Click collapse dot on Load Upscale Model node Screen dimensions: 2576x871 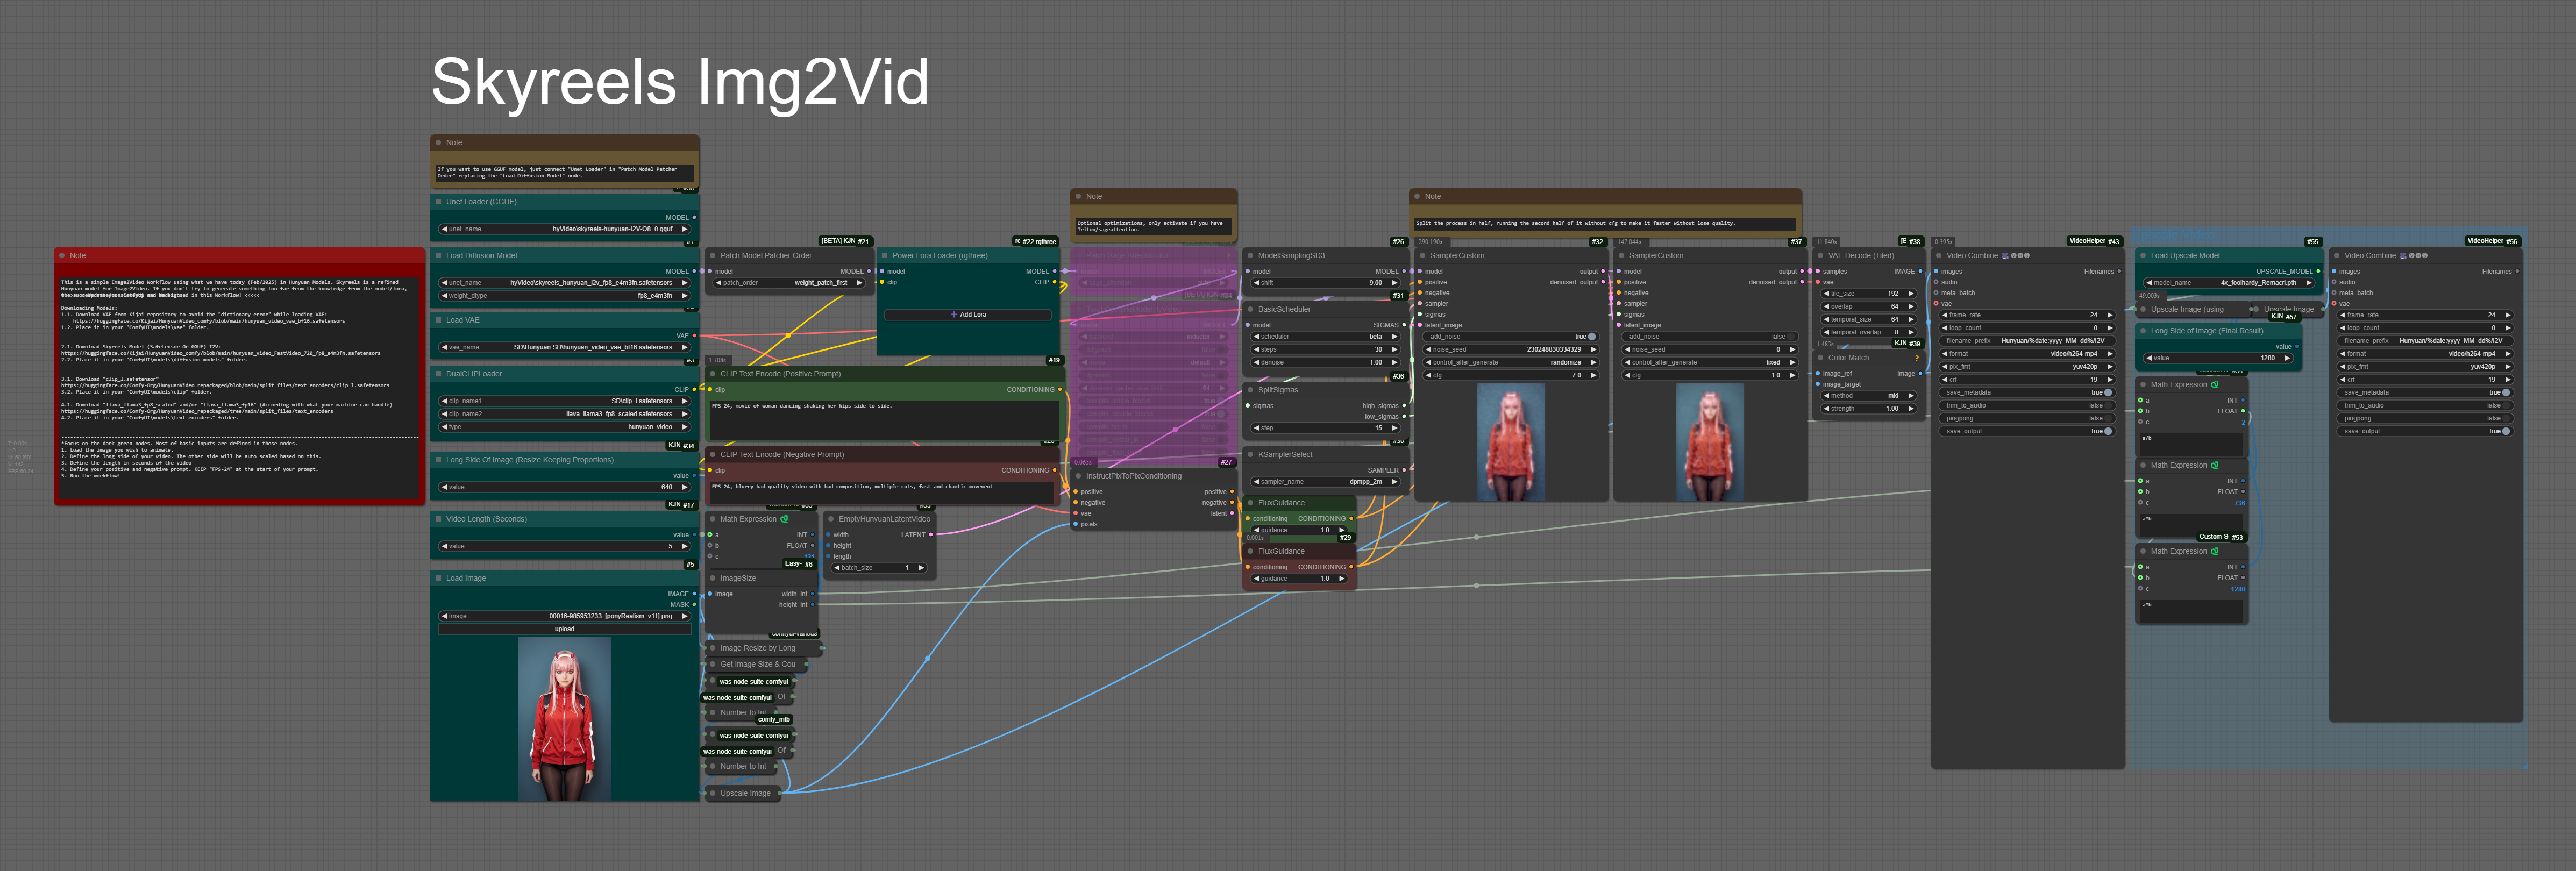pyautogui.click(x=2143, y=256)
